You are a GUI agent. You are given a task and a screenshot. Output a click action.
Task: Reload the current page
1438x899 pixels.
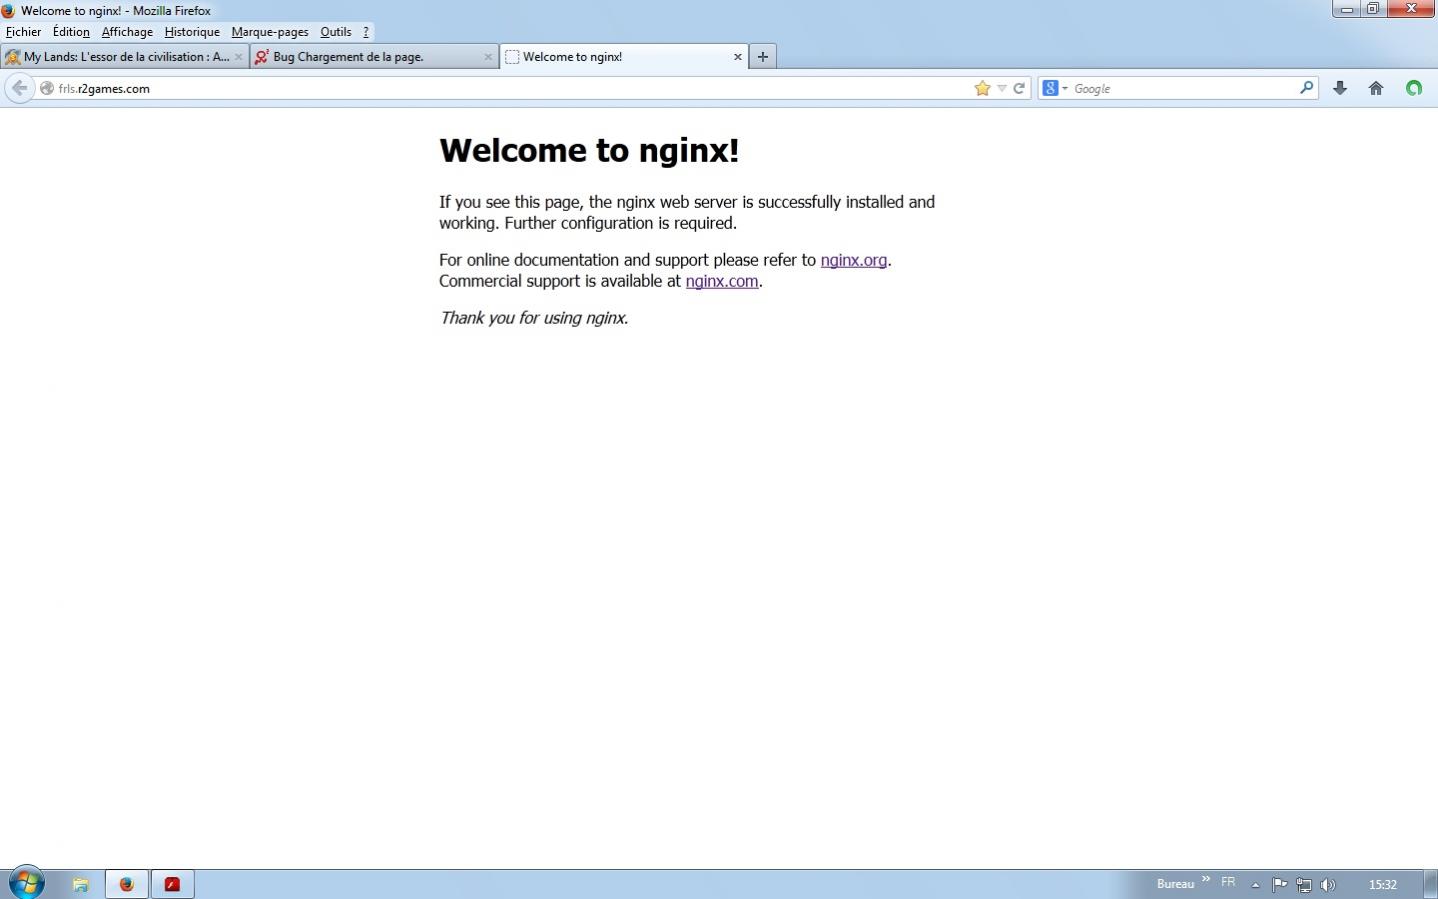[1019, 88]
